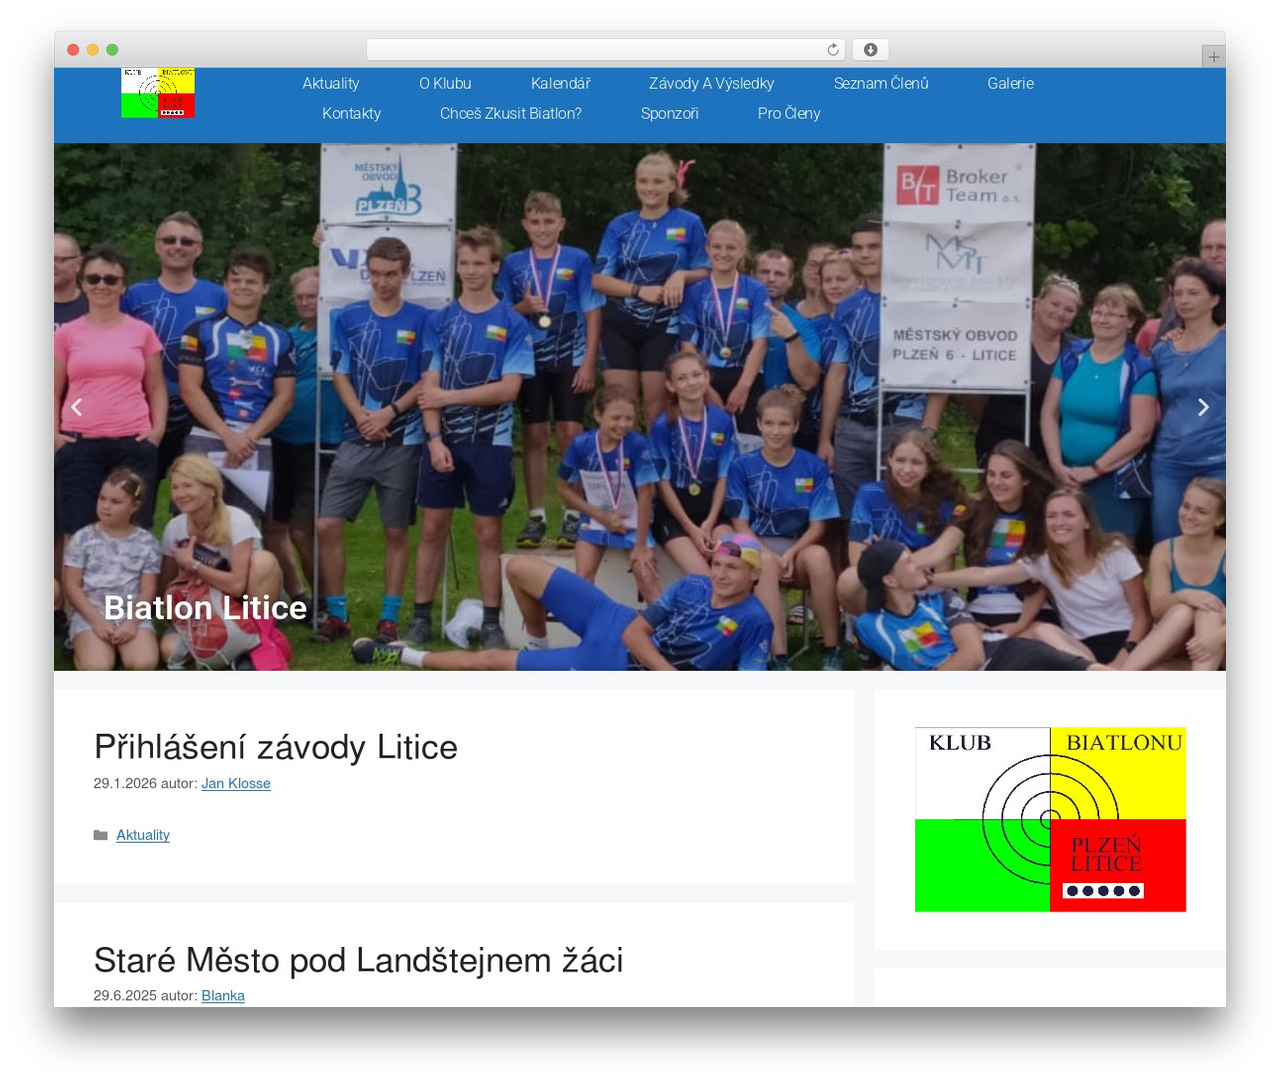Maximize the window with the green button

point(112,50)
